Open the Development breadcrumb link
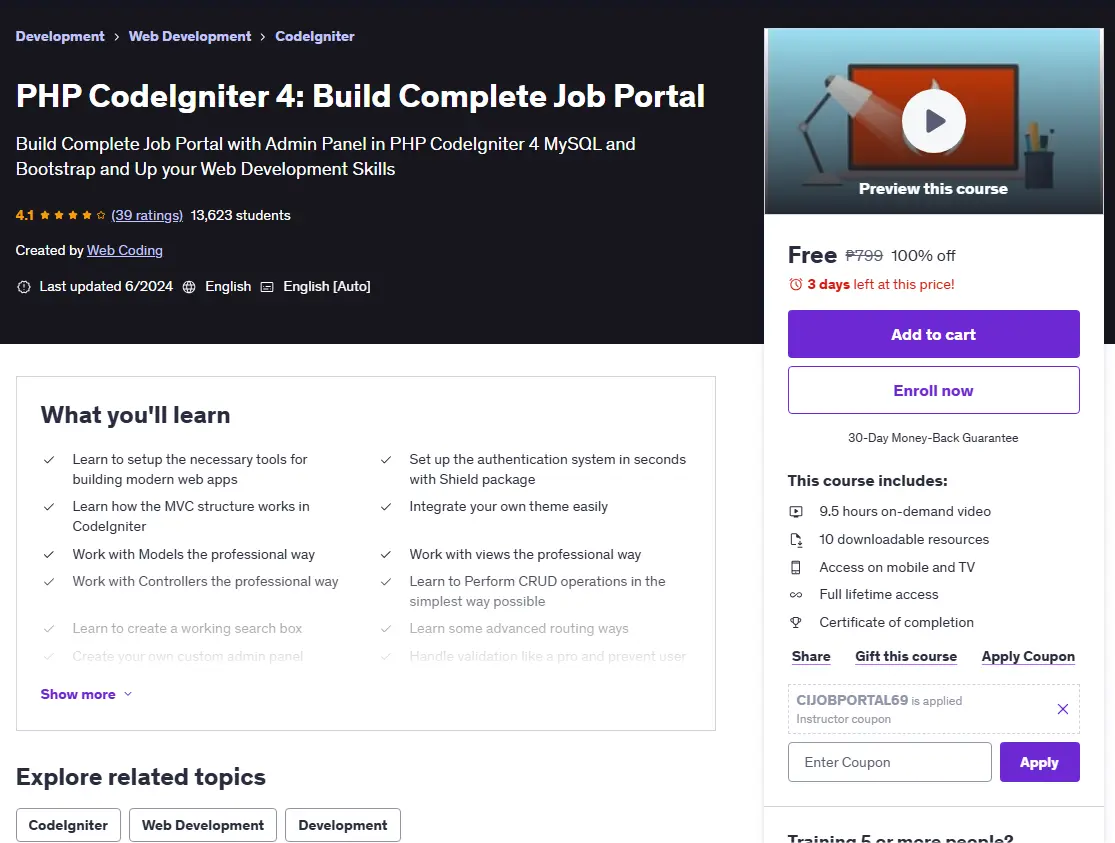This screenshot has width=1115, height=843. click(60, 36)
